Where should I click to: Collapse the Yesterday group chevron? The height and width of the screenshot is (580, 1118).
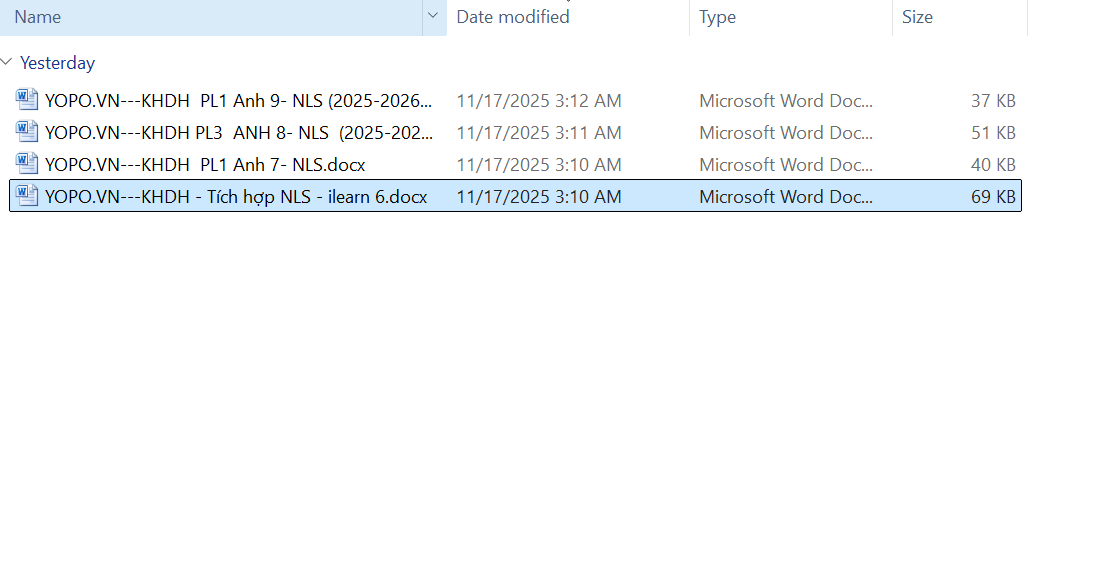click(x=8, y=62)
